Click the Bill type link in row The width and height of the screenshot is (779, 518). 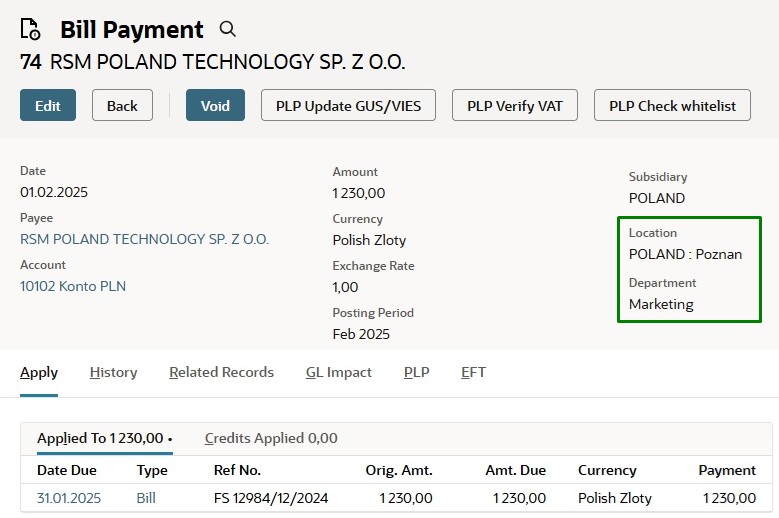pos(146,498)
